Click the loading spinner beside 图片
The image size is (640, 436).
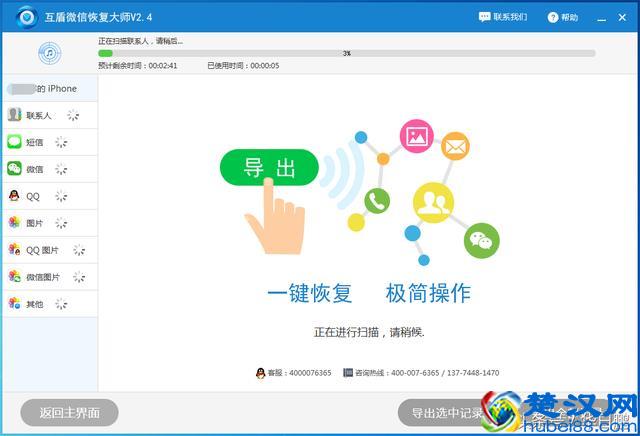pos(61,223)
